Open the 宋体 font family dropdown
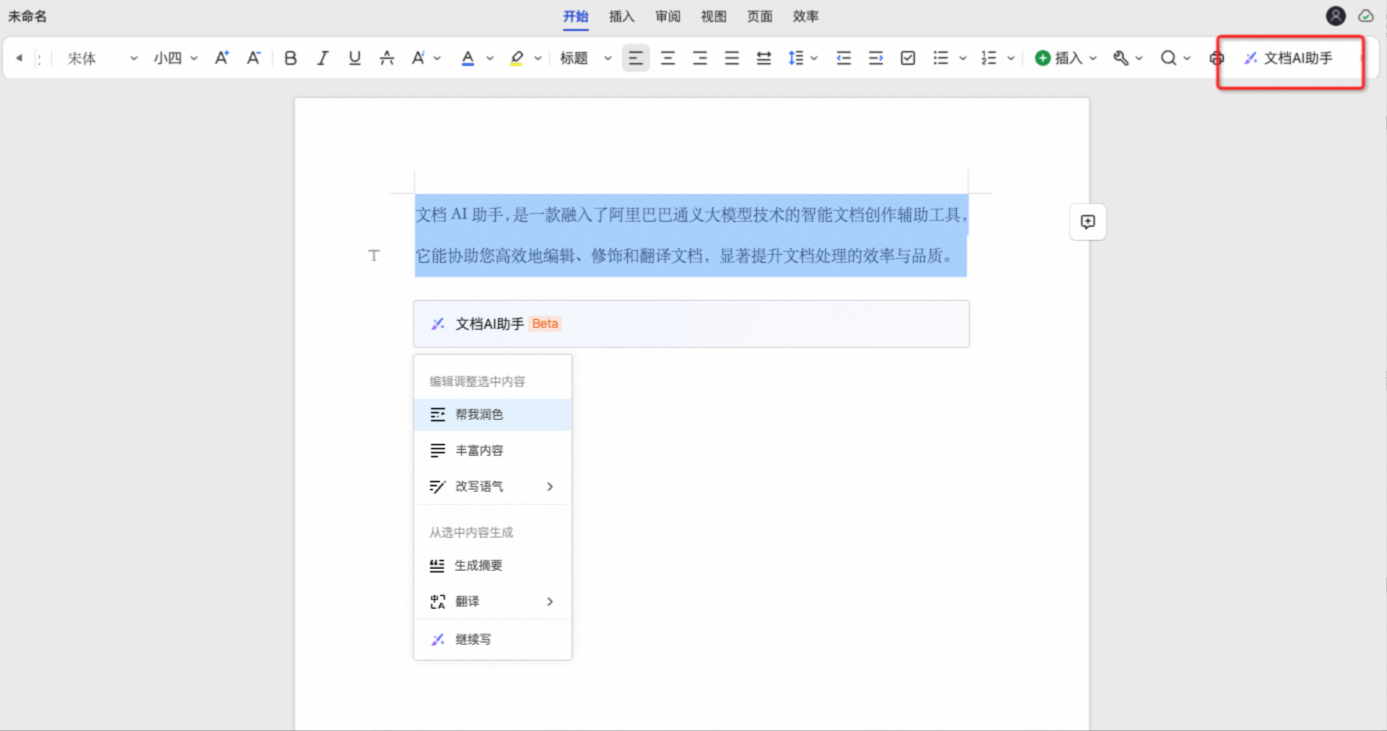Image resolution: width=1387 pixels, height=731 pixels. click(103, 58)
